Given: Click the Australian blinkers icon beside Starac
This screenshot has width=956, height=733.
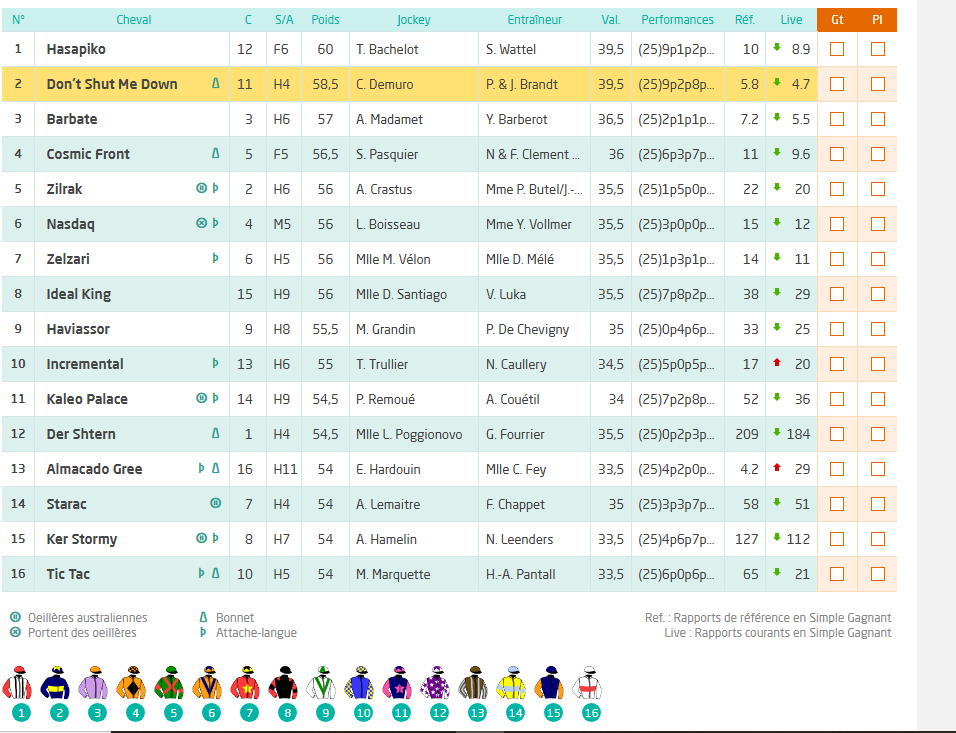Looking at the screenshot, I should coord(215,504).
